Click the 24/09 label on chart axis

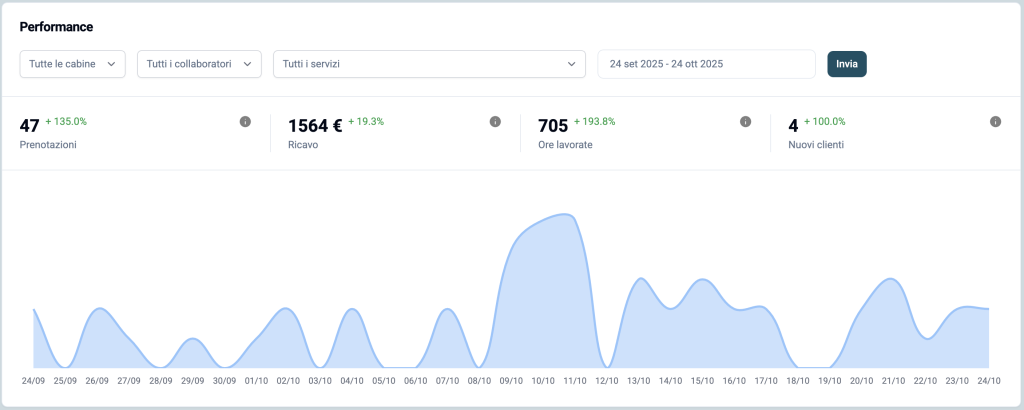tap(33, 381)
